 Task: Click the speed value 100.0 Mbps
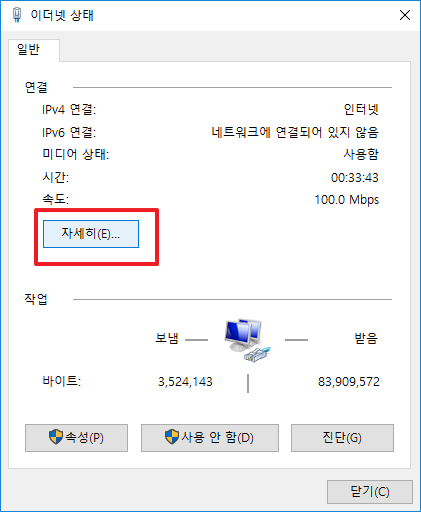pyautogui.click(x=347, y=200)
